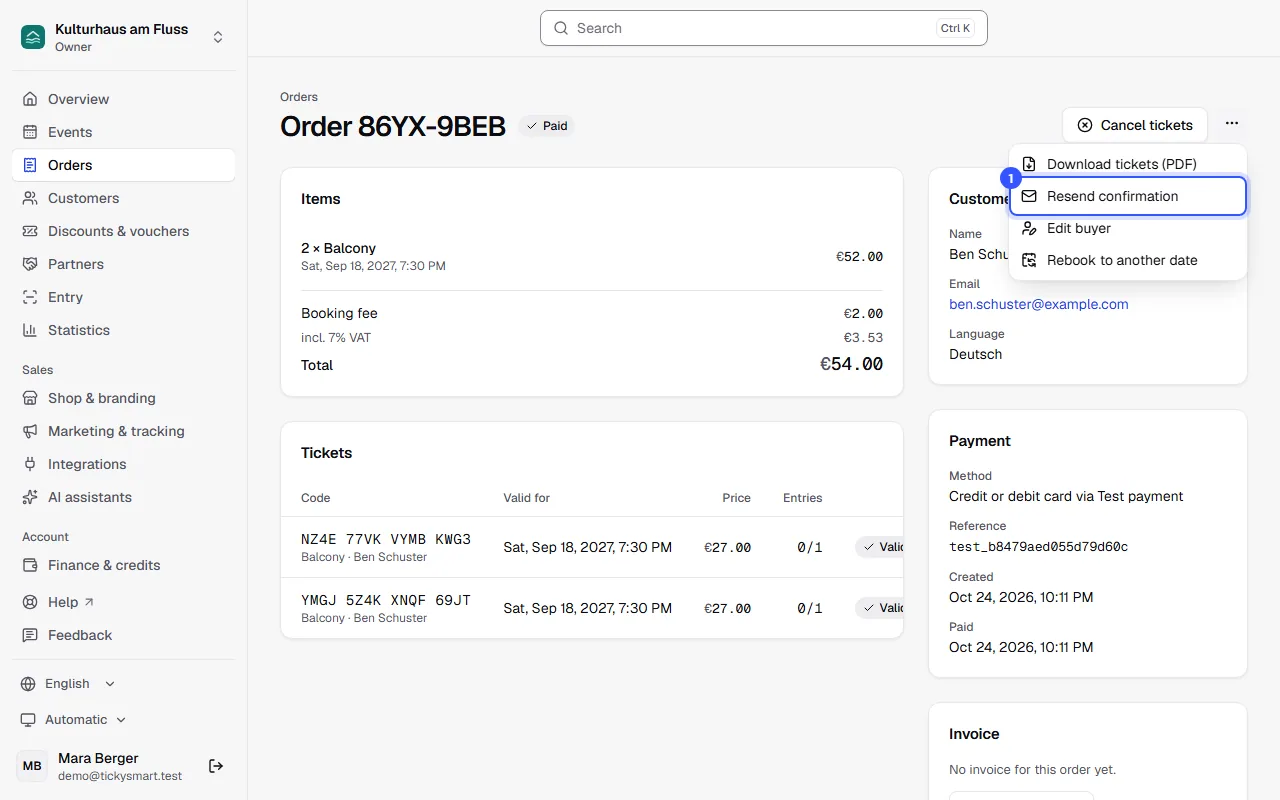1280x800 pixels.
Task: Select Edit buyer menu entry
Action: [x=1128, y=228]
